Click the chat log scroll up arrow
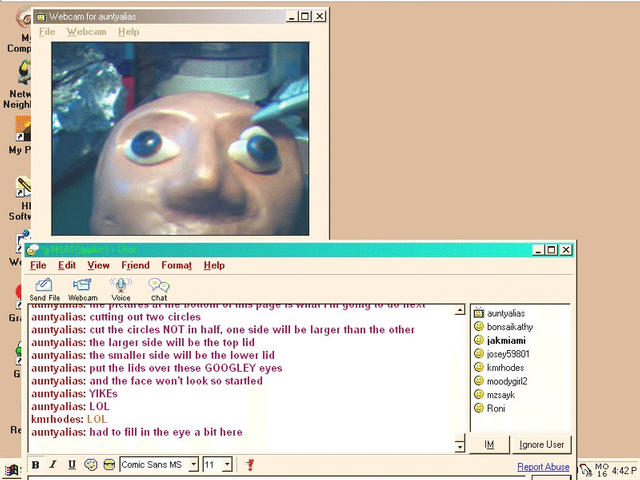Viewport: 640px width, 480px height. (x=460, y=310)
